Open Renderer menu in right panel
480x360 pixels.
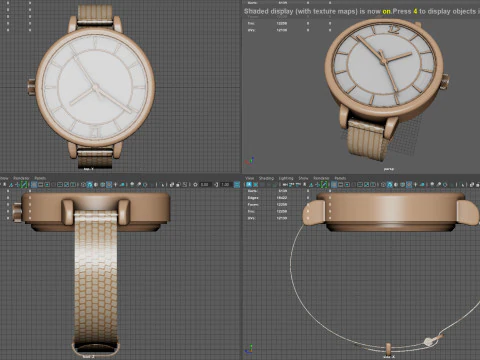(x=321, y=178)
